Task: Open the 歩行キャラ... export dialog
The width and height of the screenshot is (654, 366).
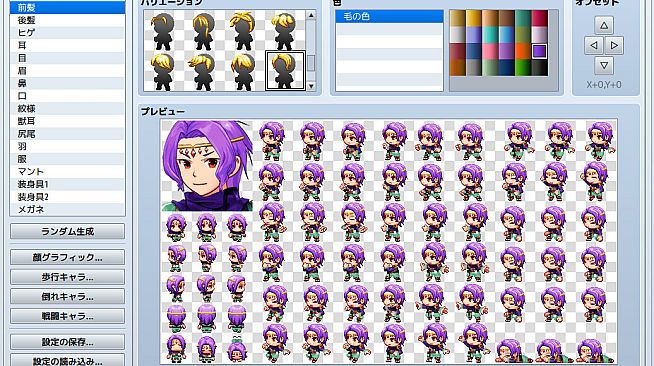Action: pyautogui.click(x=67, y=277)
